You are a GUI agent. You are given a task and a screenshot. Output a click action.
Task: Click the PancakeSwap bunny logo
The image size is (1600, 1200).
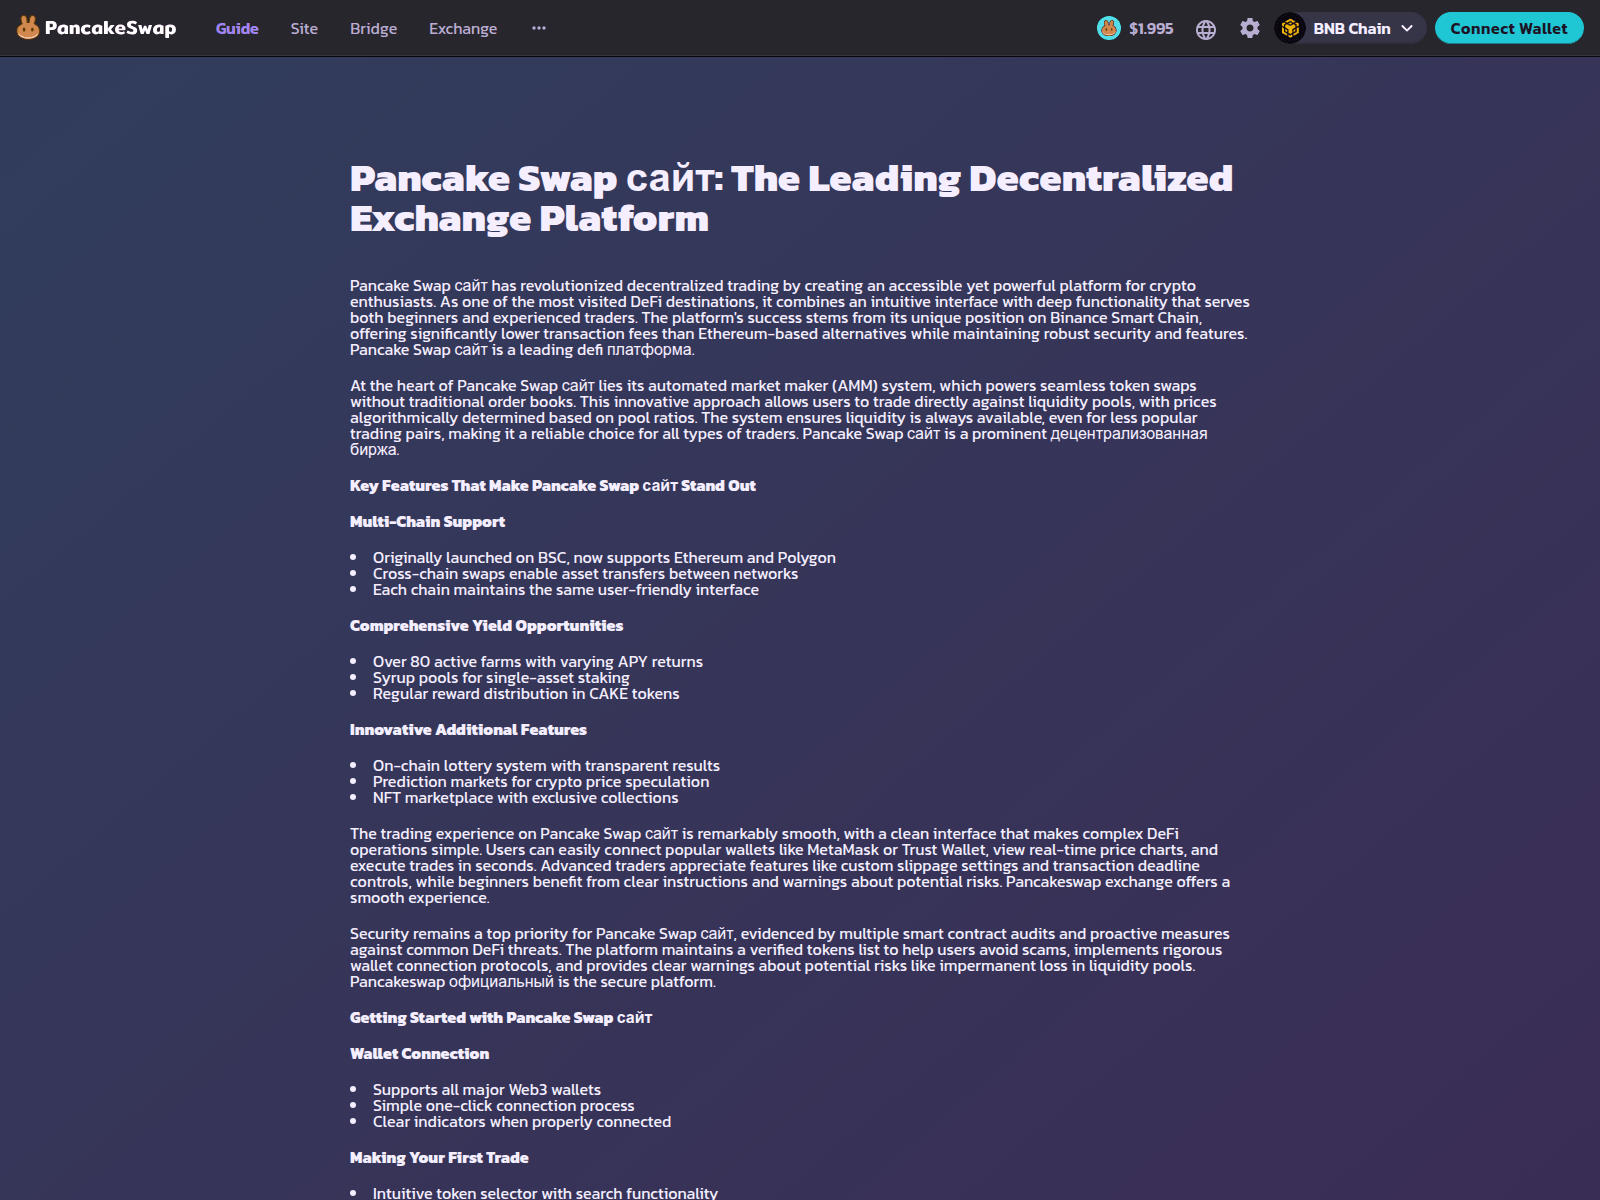tap(28, 28)
